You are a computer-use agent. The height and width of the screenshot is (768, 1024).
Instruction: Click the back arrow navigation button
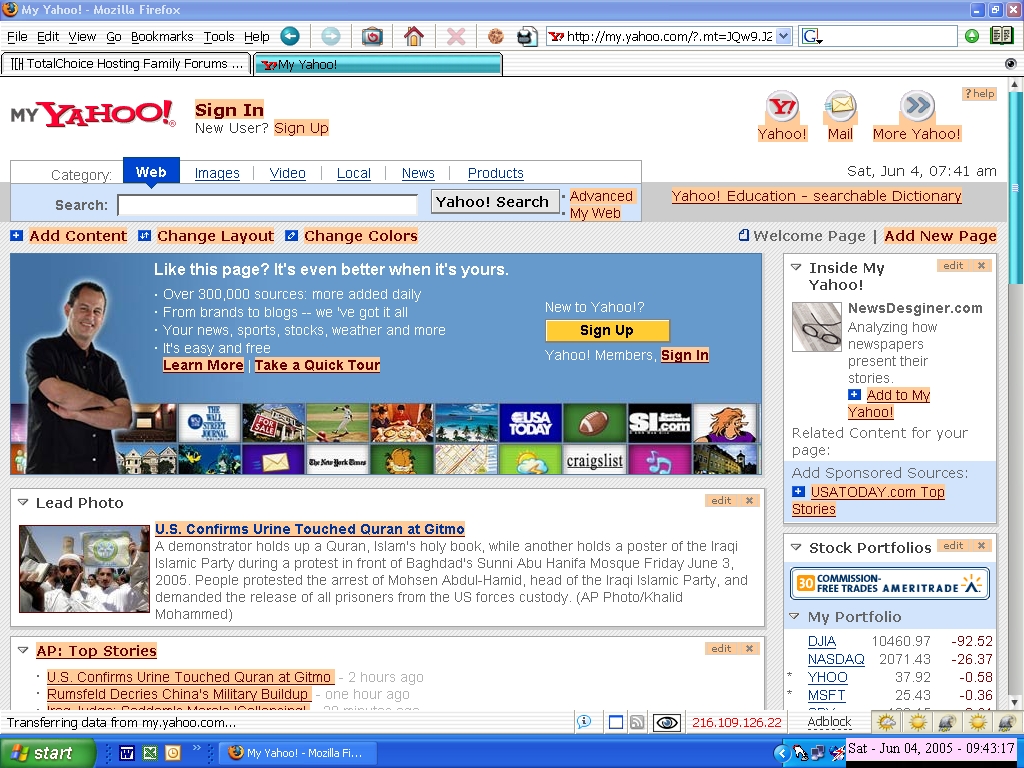[x=290, y=36]
